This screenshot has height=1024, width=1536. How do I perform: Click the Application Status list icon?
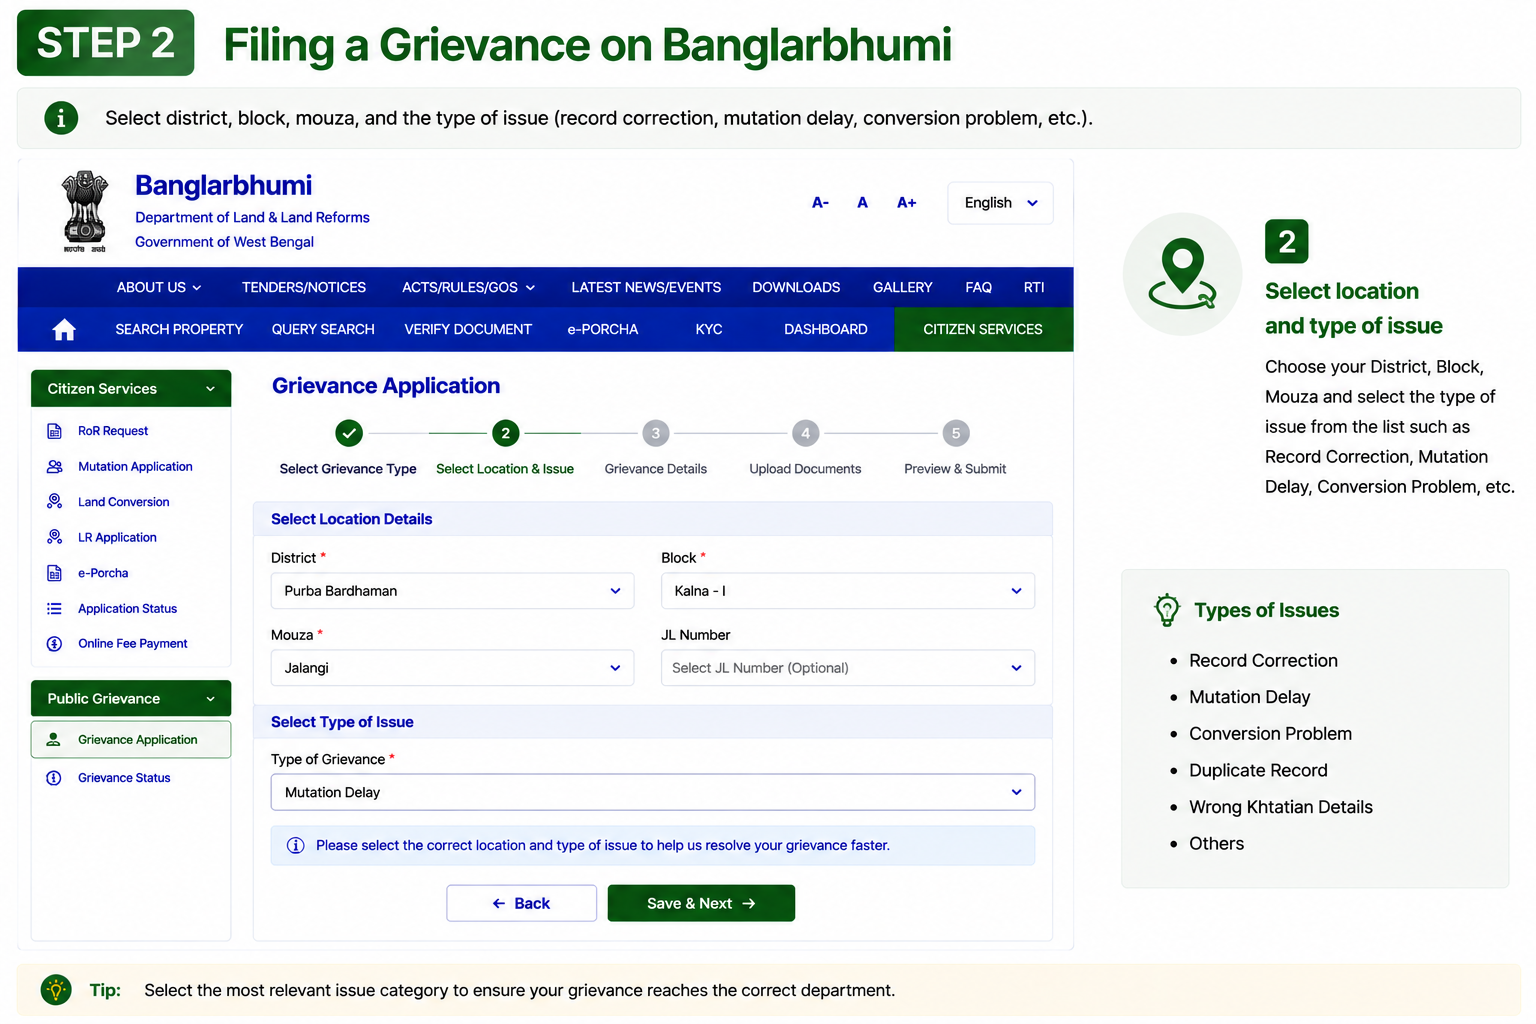tap(55, 609)
